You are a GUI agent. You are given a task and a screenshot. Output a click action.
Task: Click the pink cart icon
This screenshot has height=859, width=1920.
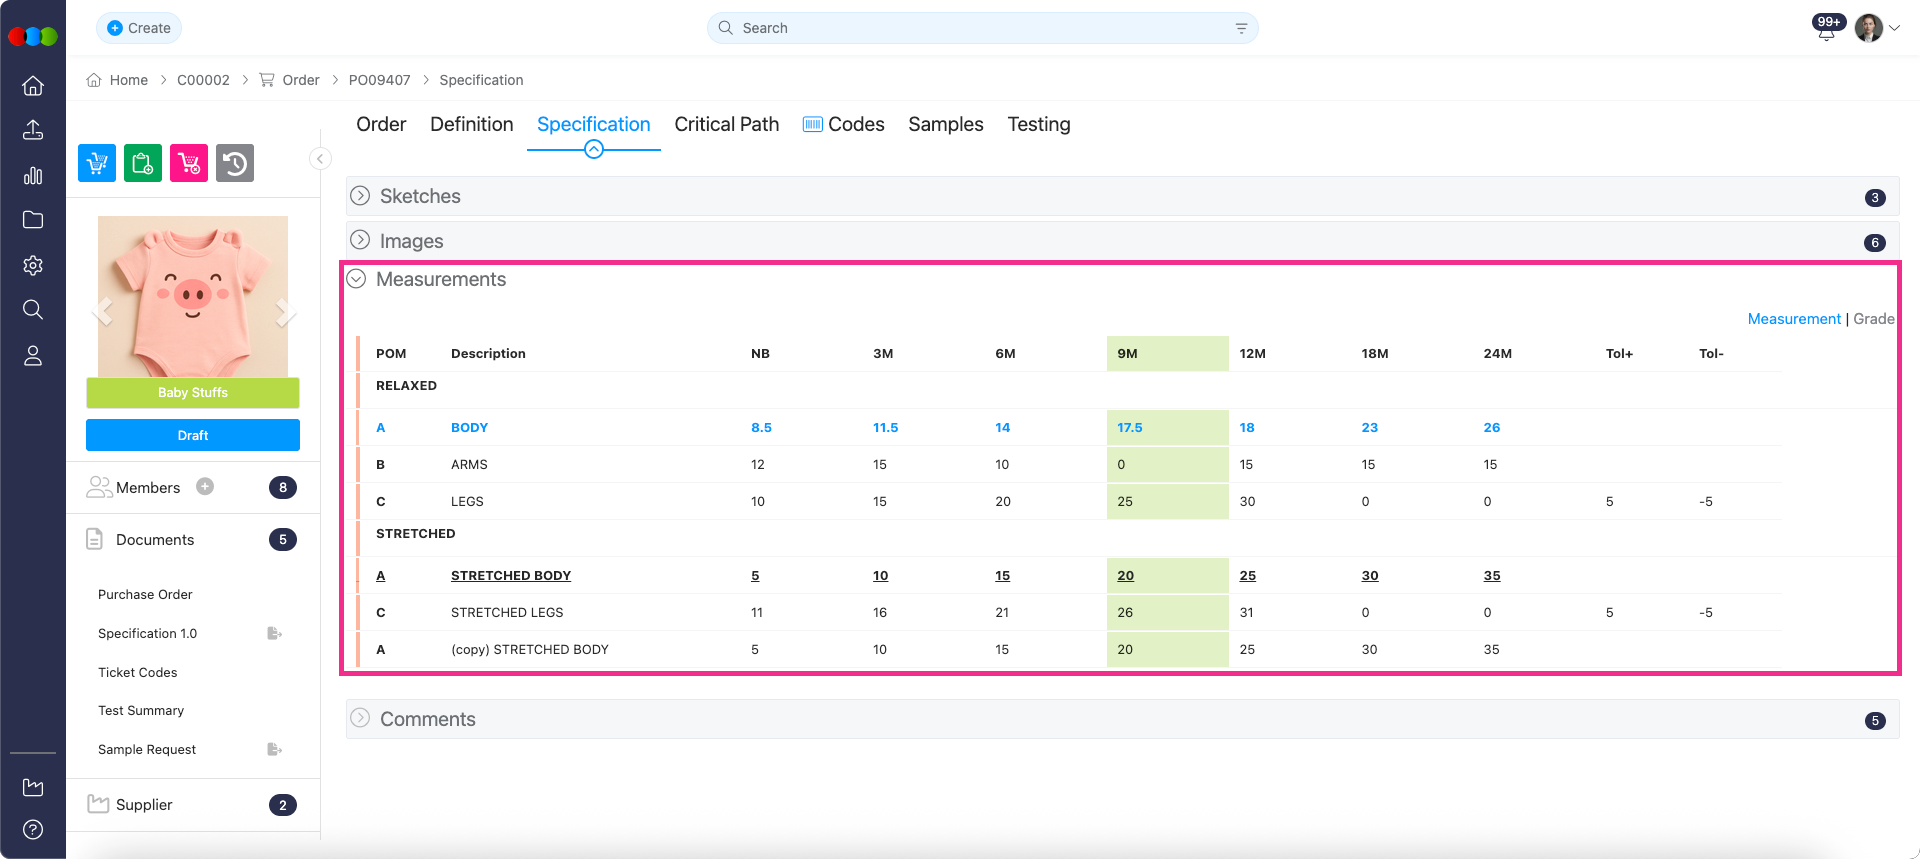pos(189,163)
